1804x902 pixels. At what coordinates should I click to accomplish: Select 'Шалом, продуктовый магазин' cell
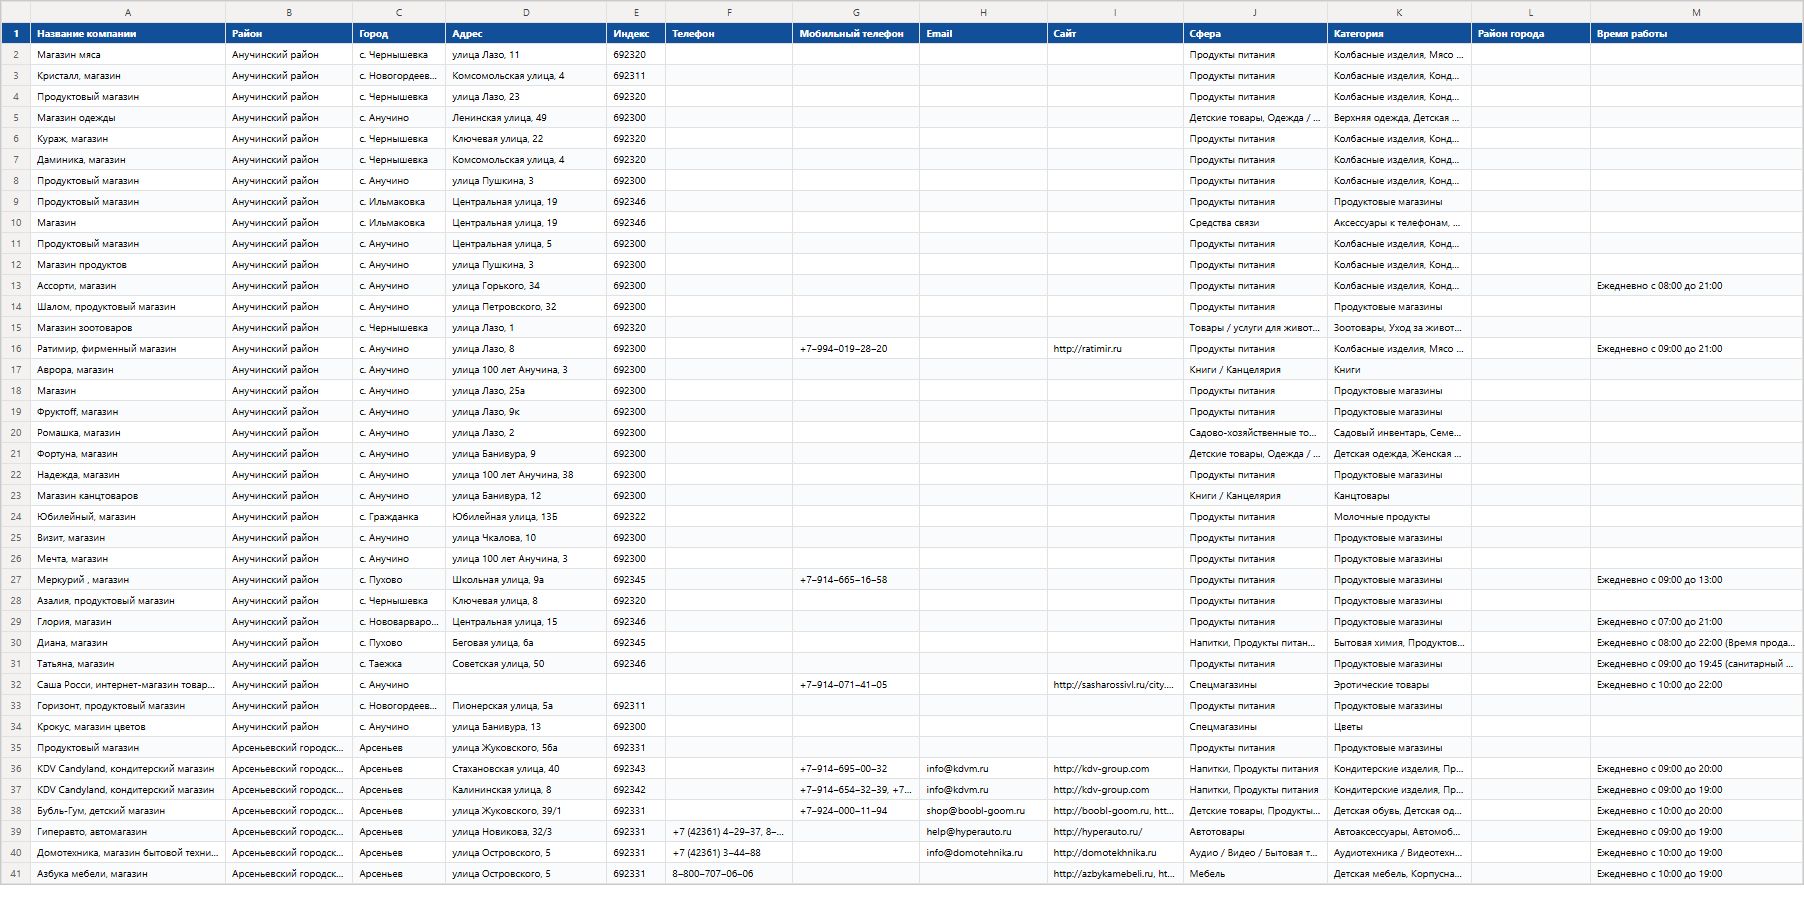pos(128,307)
